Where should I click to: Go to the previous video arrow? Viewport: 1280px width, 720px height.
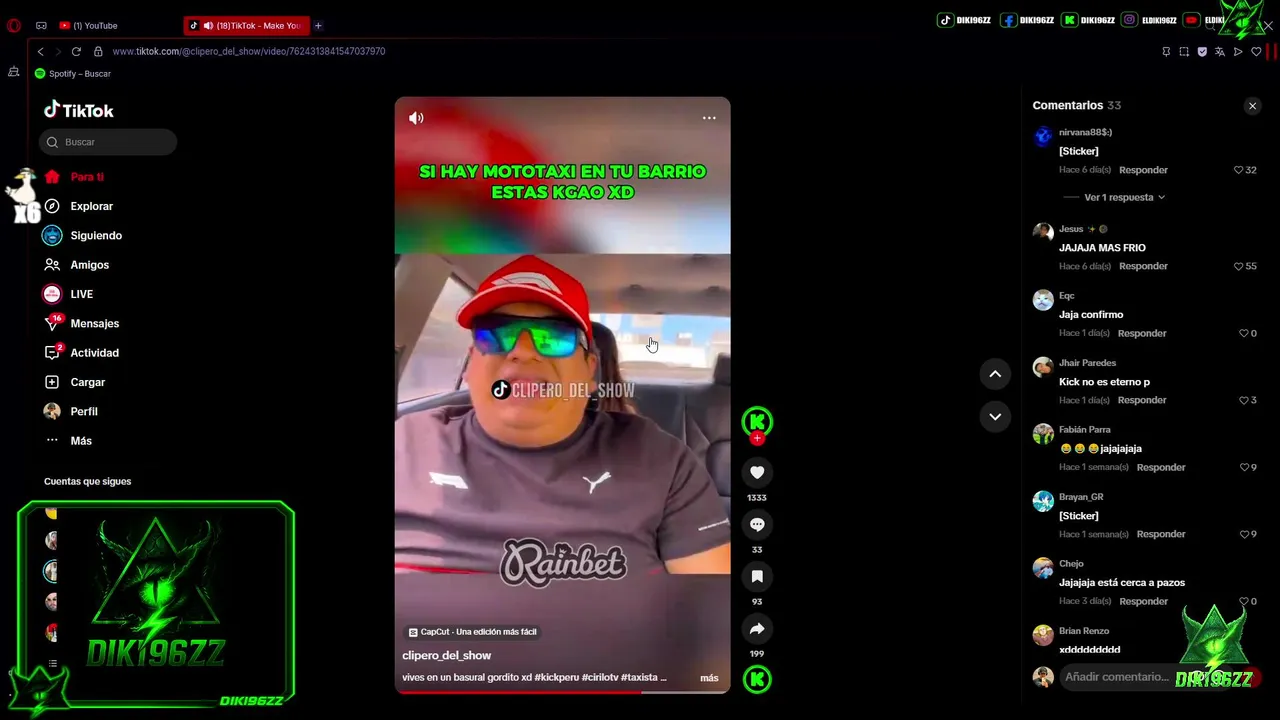[x=995, y=374]
